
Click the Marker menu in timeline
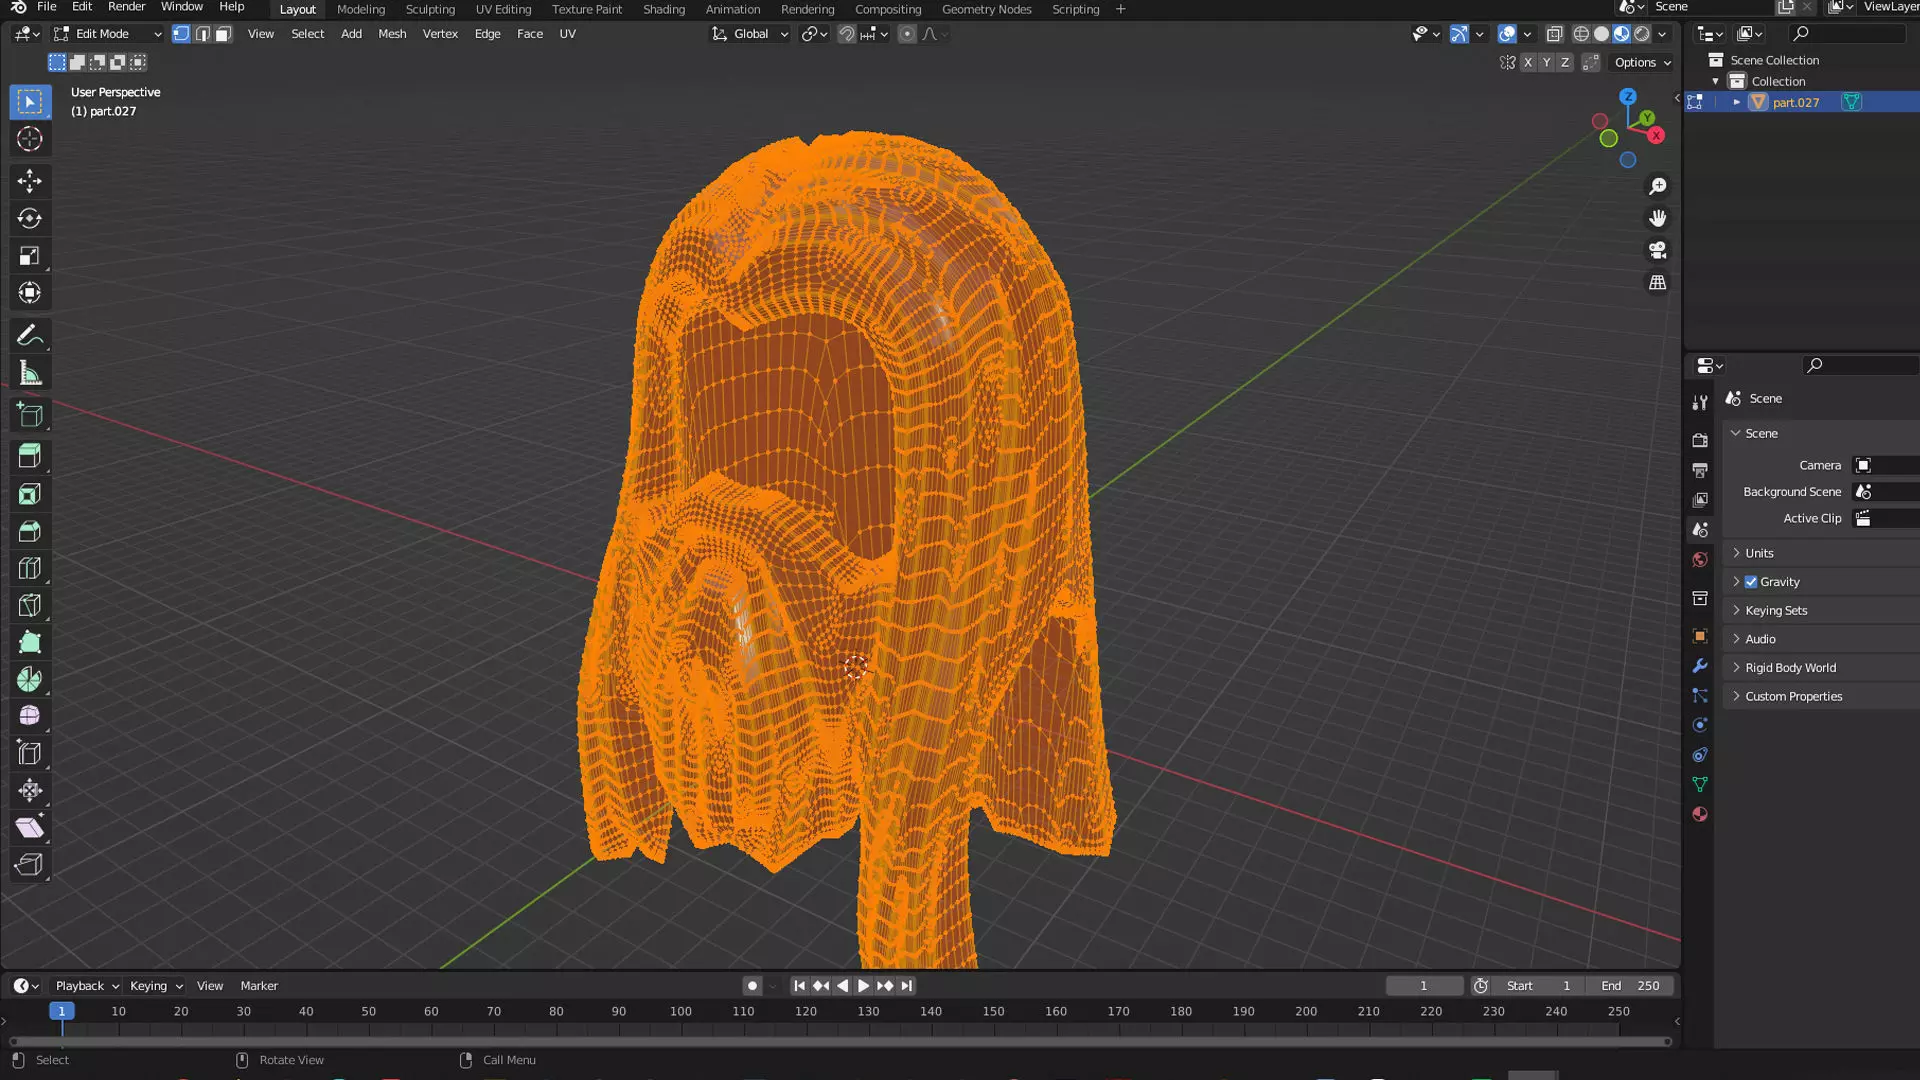259,986
